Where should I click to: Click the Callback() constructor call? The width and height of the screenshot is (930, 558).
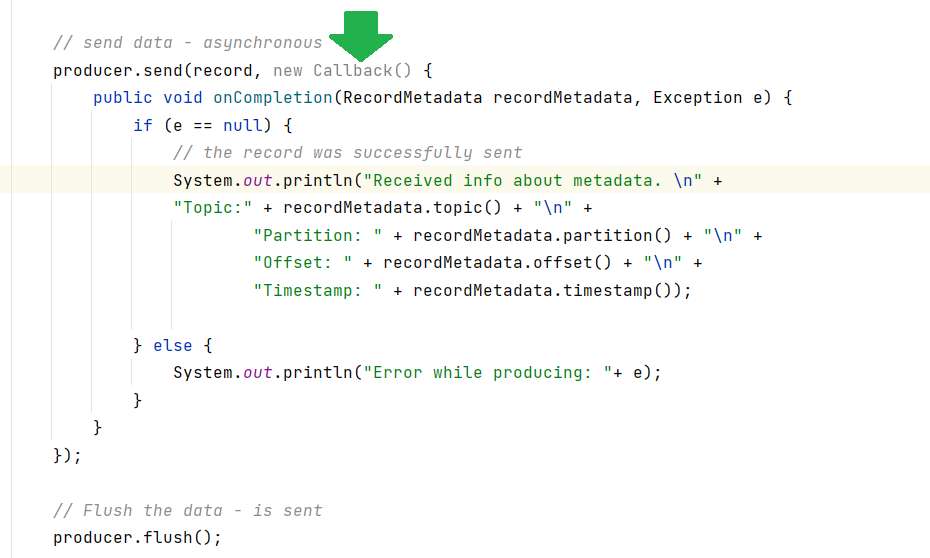[x=362, y=71]
